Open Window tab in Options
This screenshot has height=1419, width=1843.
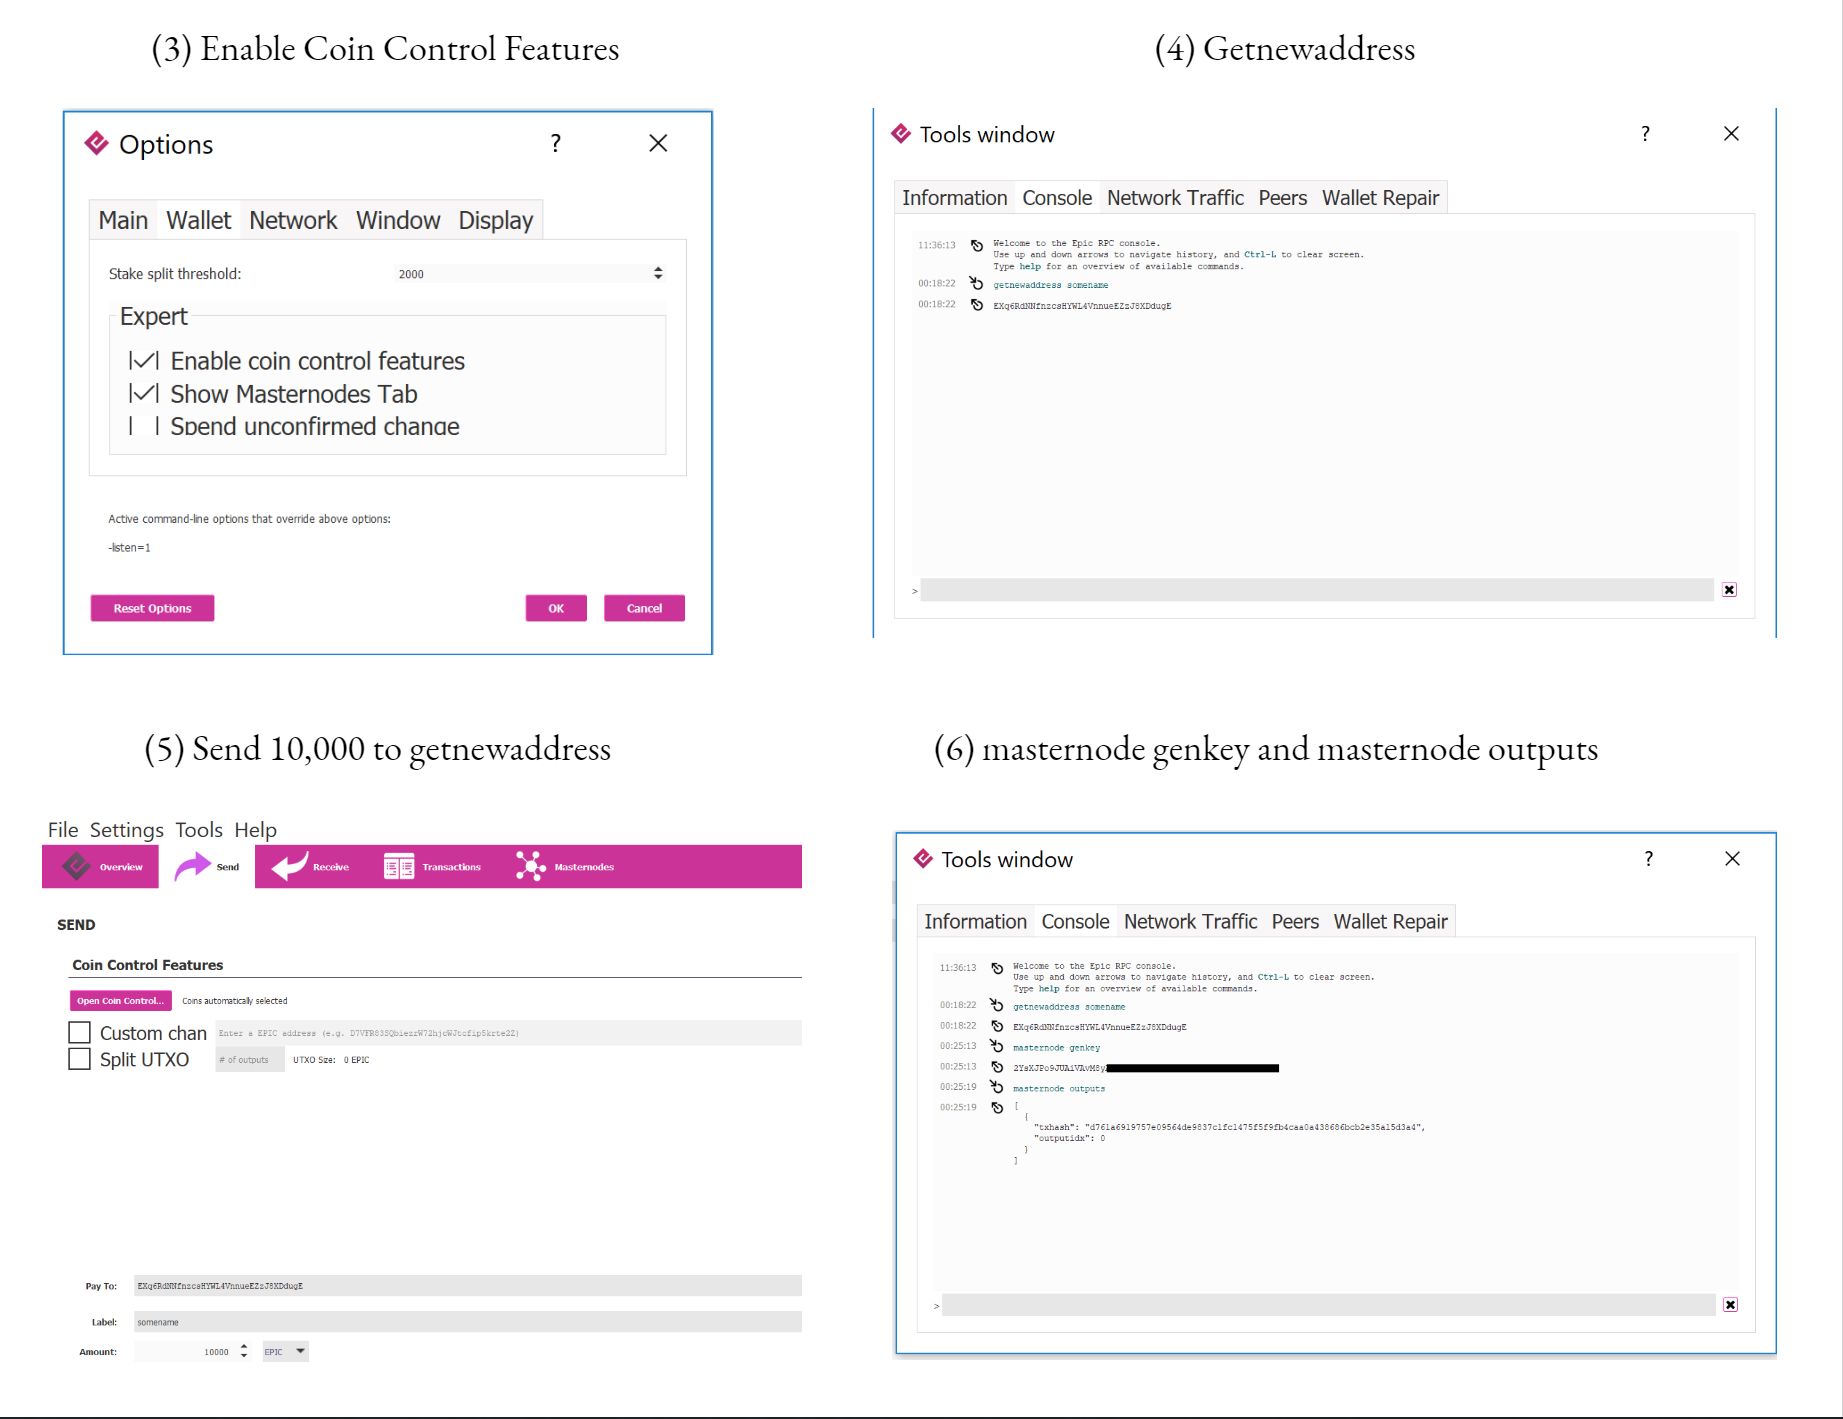(398, 220)
